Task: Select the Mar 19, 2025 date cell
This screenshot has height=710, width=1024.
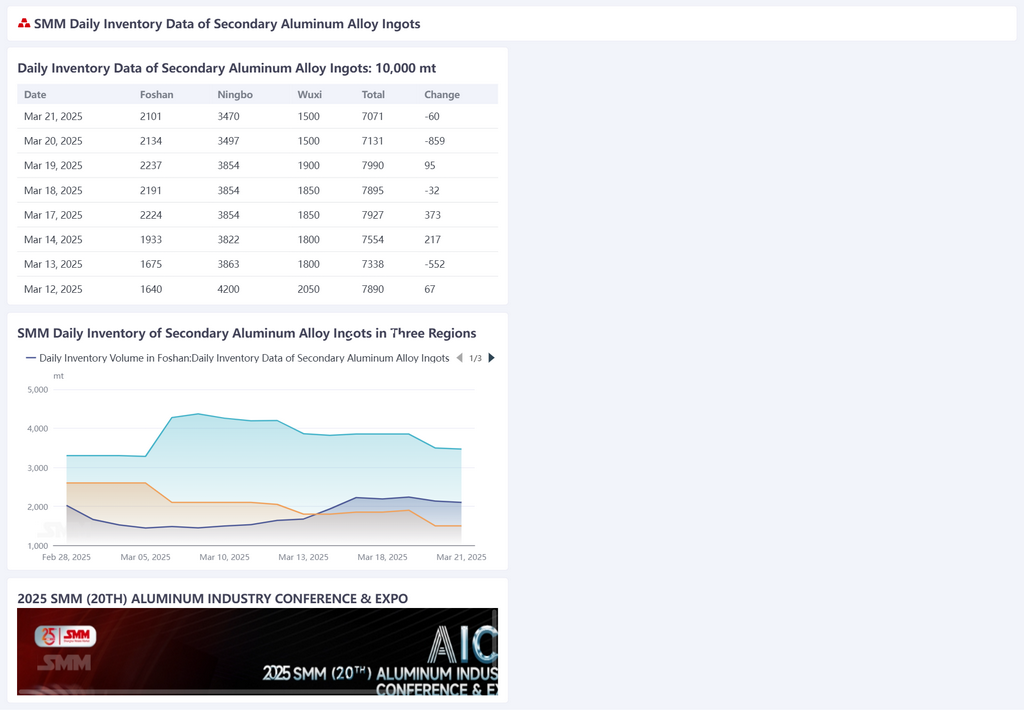Action: [54, 165]
